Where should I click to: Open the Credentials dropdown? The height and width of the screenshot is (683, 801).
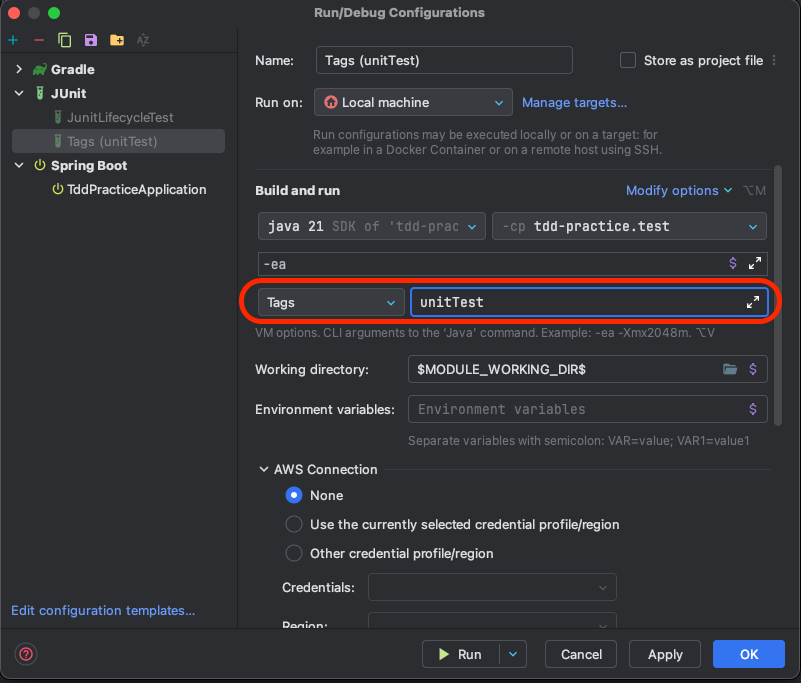492,587
